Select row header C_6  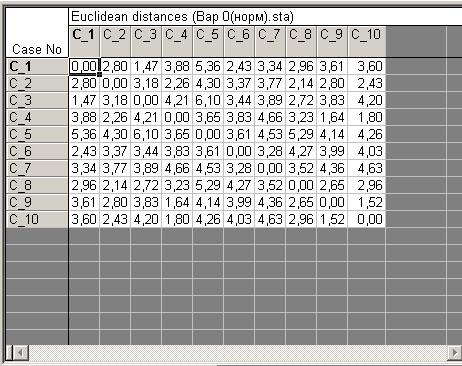[x=37, y=151]
